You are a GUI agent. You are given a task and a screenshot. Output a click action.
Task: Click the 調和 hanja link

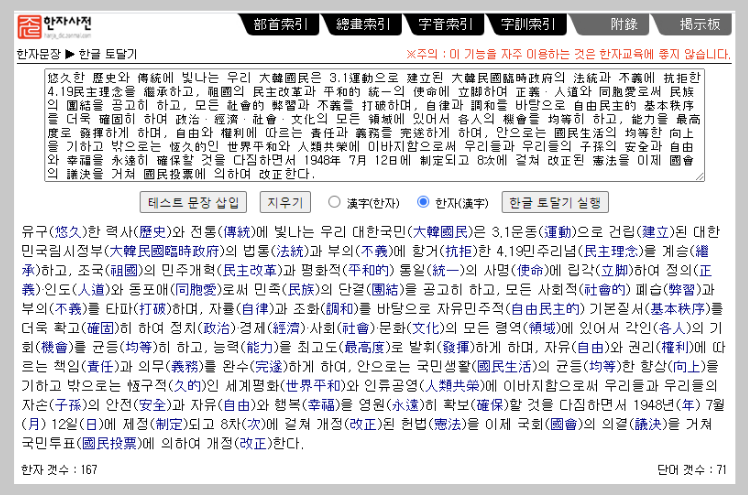point(340,309)
